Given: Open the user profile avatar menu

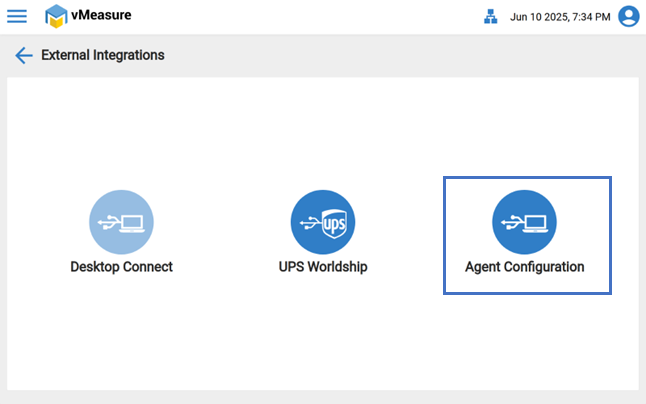Looking at the screenshot, I should (x=629, y=17).
